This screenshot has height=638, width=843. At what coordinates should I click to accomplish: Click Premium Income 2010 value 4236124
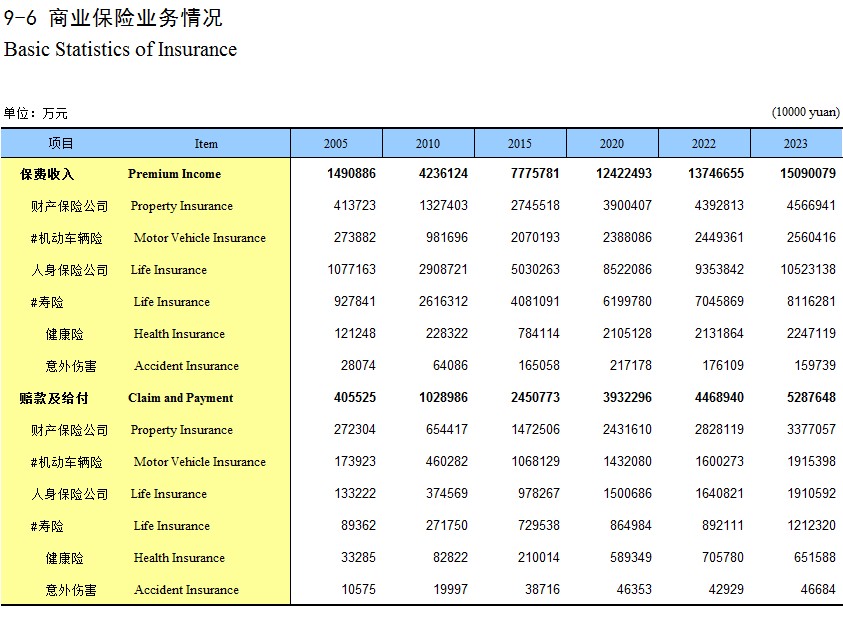[x=443, y=174]
